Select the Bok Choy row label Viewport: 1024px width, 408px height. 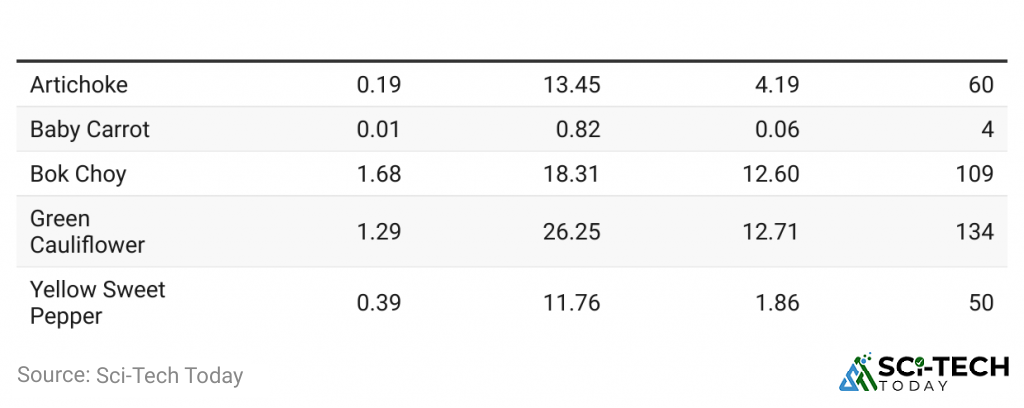(x=78, y=174)
